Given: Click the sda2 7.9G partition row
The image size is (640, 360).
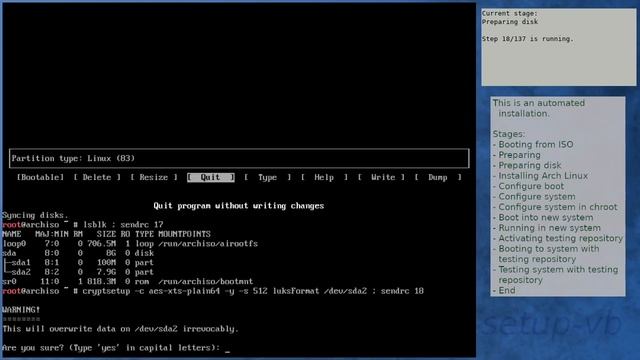Looking at the screenshot, I should point(78,272).
